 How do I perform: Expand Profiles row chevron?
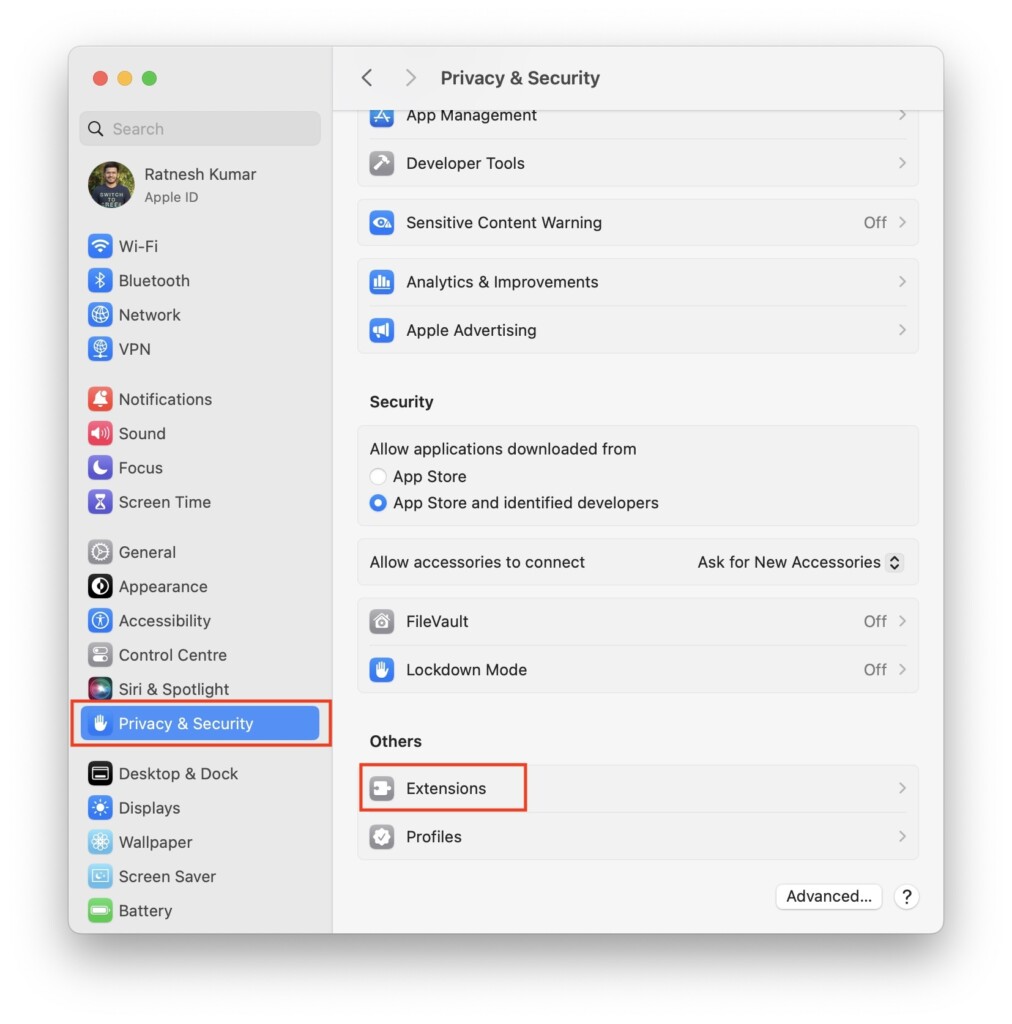point(902,837)
